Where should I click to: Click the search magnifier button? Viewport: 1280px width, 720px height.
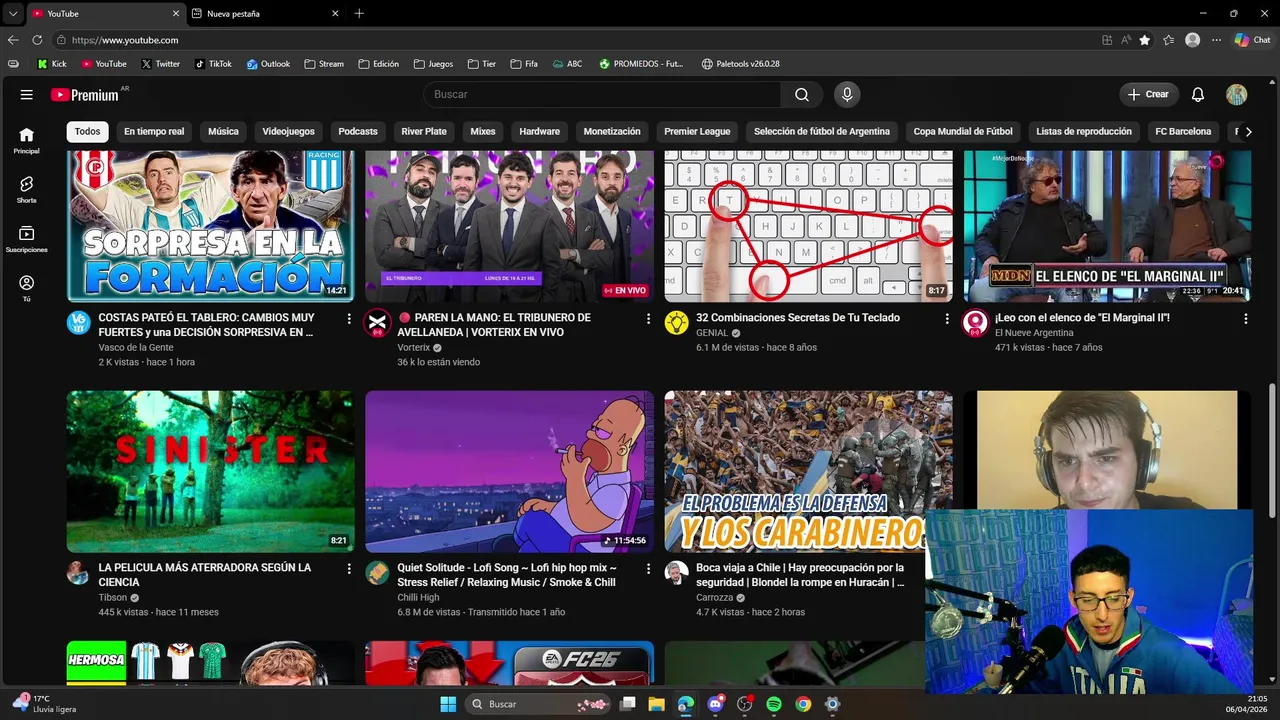tap(802, 94)
